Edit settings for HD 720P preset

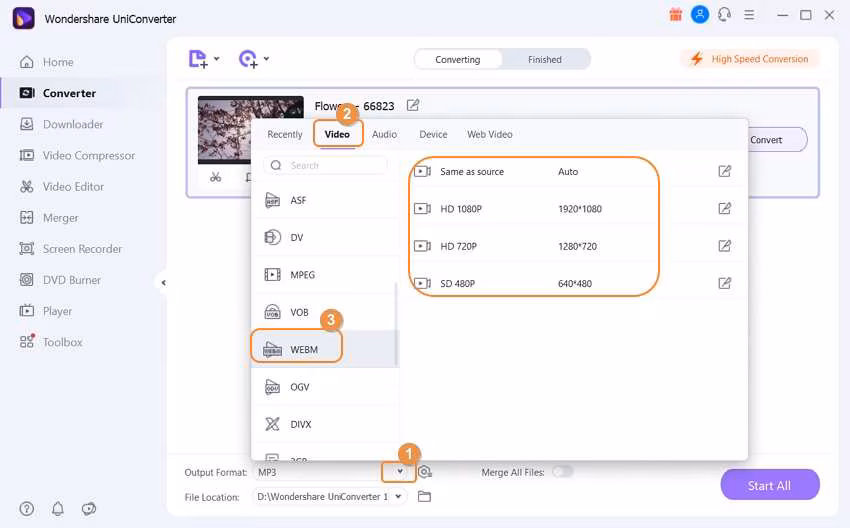click(x=725, y=246)
